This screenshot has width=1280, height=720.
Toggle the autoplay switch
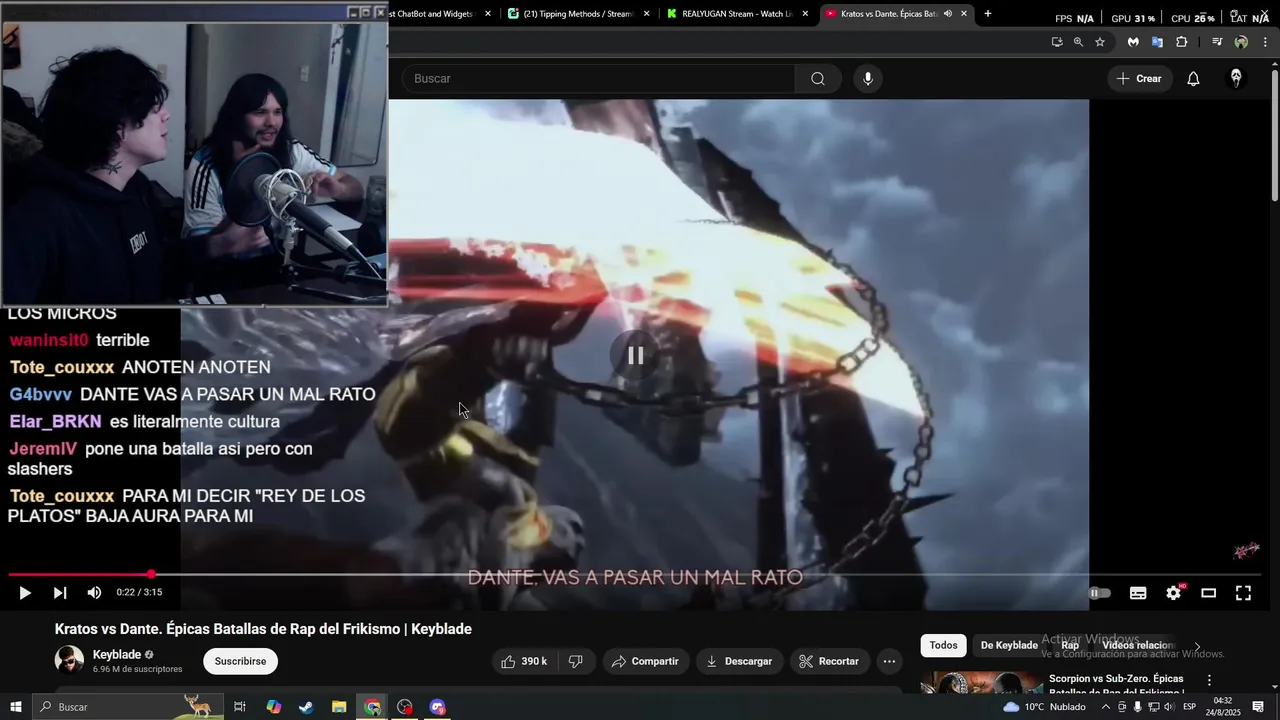1100,593
